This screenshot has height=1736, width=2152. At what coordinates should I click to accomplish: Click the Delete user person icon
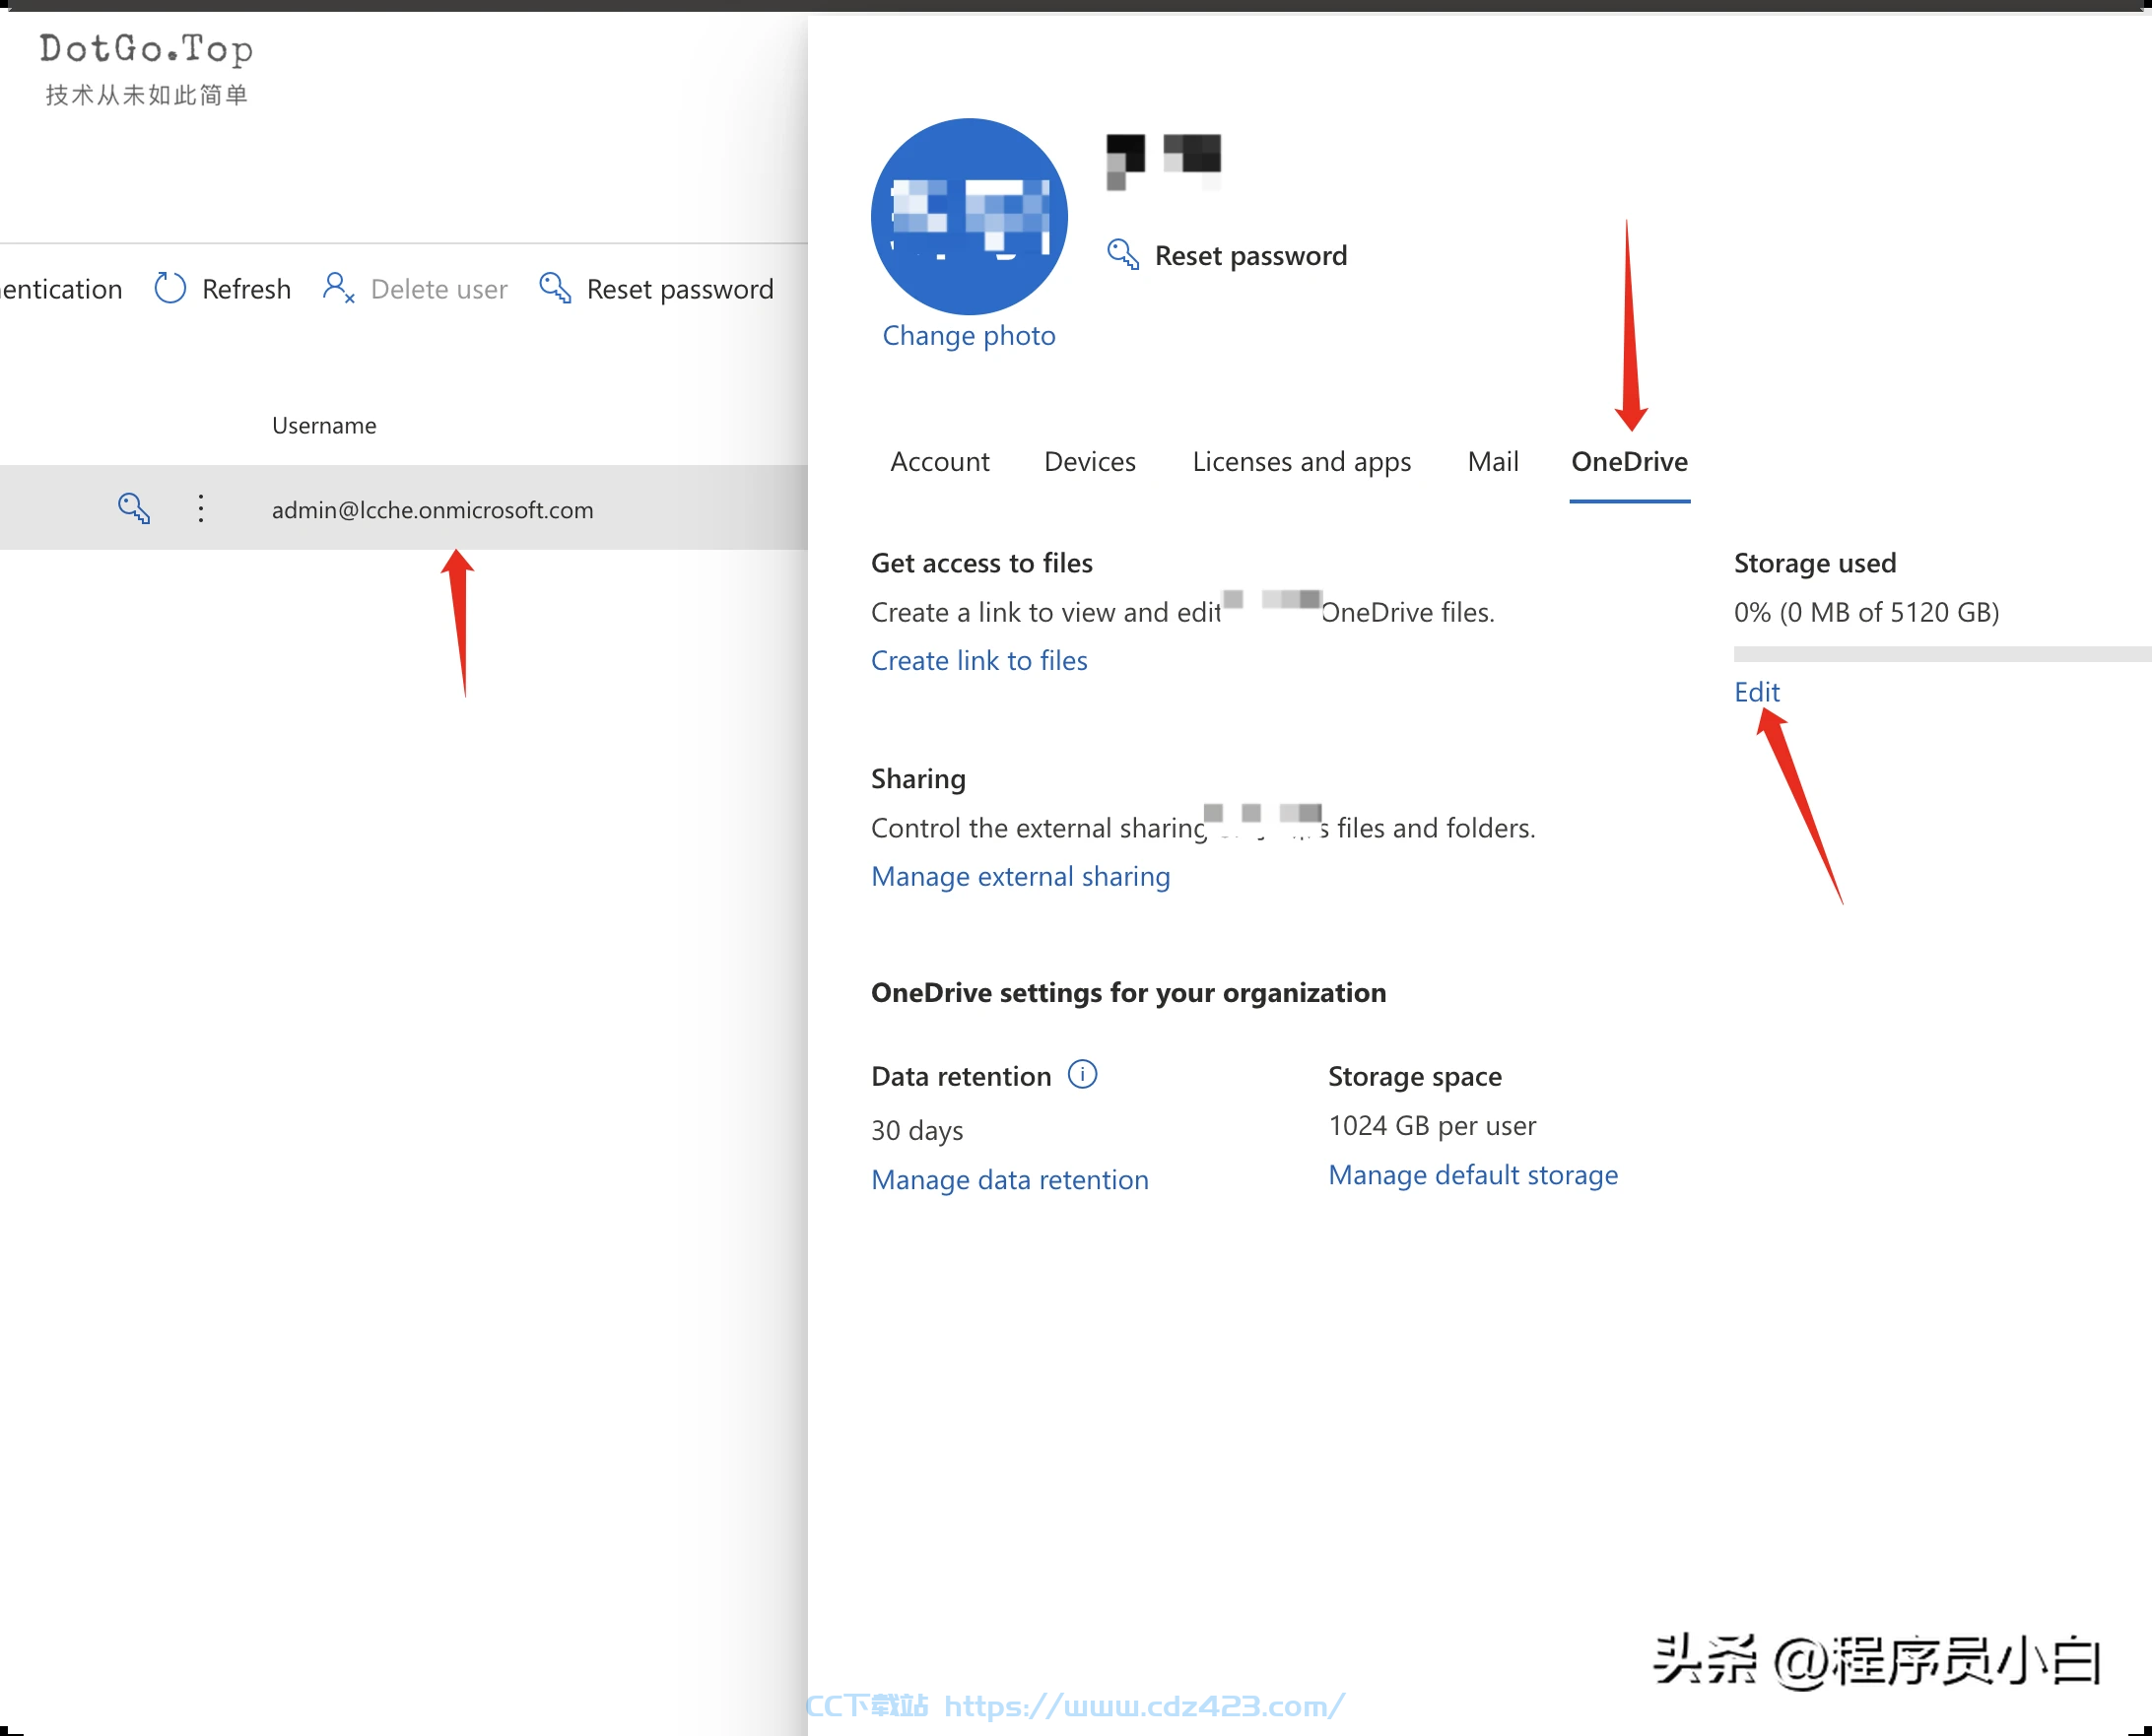(338, 288)
